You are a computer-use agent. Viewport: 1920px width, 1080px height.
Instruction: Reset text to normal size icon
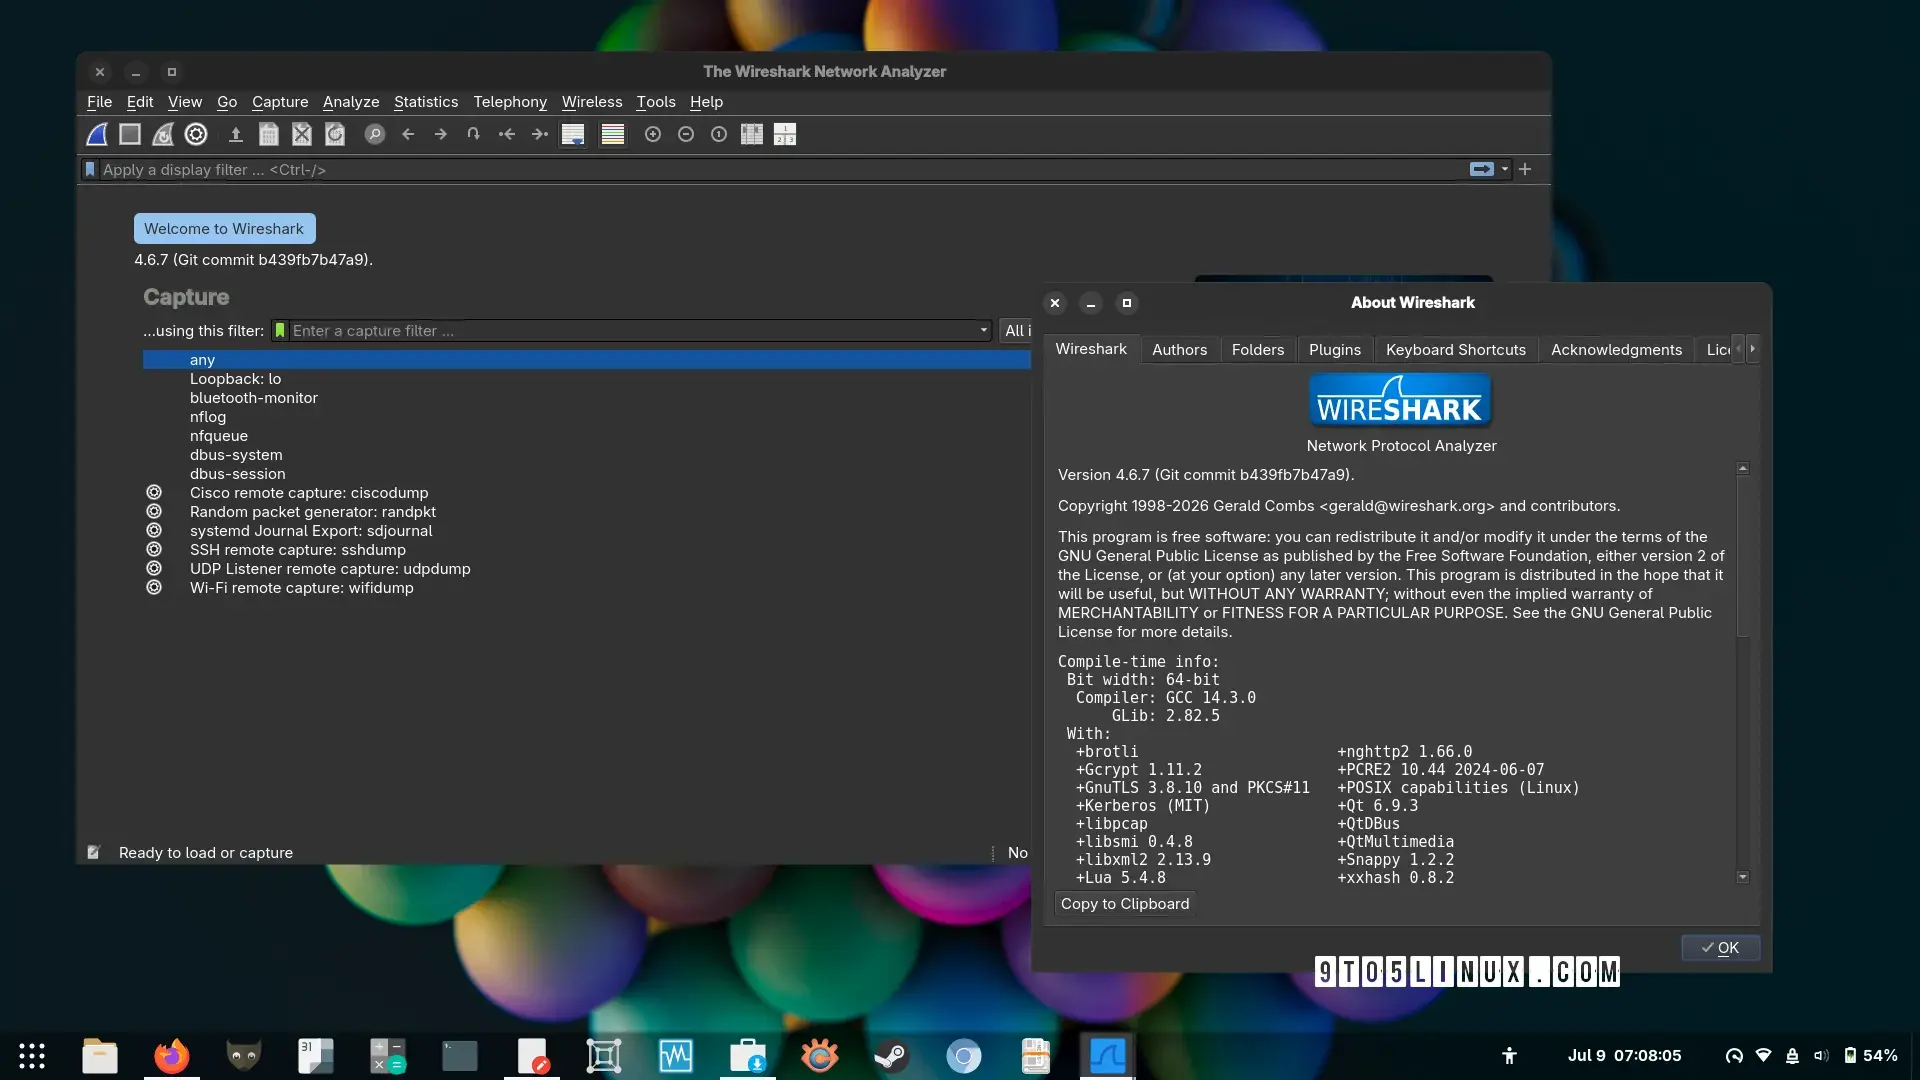click(x=719, y=134)
